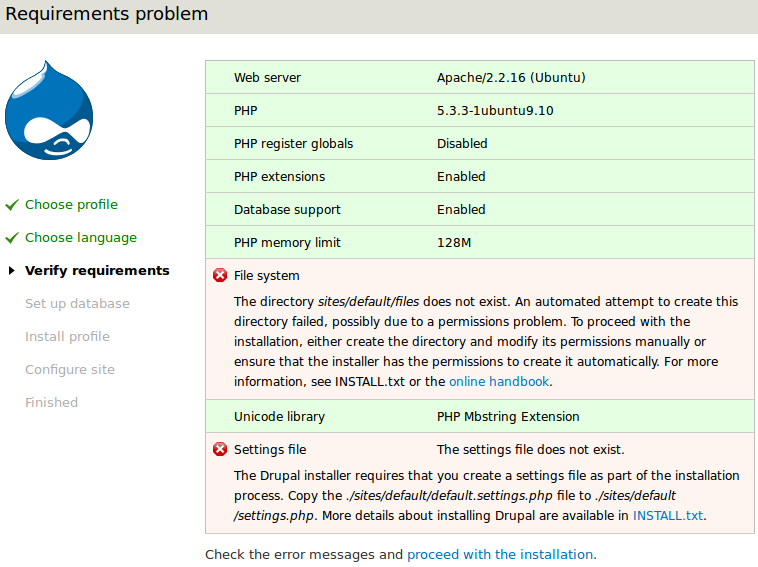Click the Web server row

tap(480, 78)
